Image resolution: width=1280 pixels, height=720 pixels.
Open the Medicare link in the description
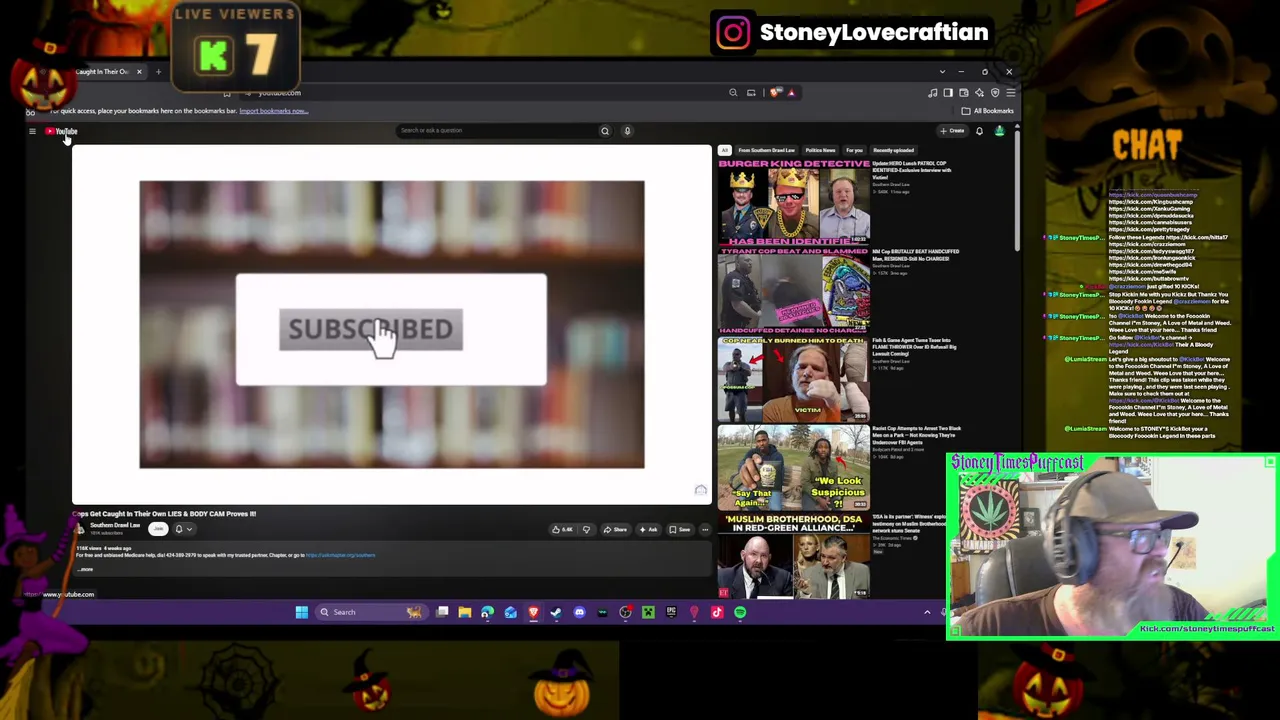[340, 555]
